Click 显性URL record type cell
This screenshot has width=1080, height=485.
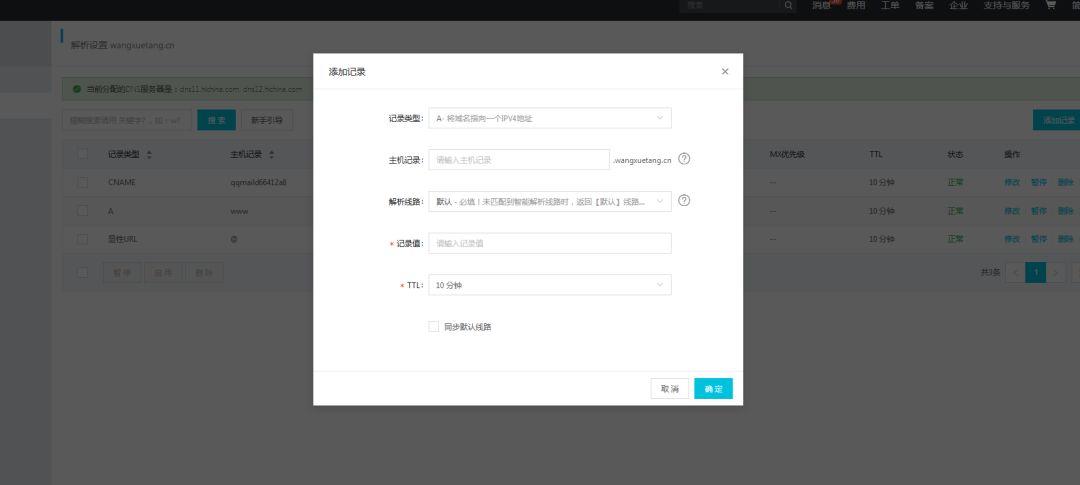pyautogui.click(x=123, y=239)
